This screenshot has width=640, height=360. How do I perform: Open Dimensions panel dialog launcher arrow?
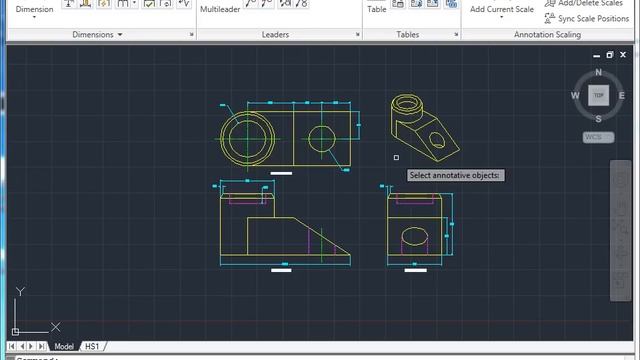tap(191, 35)
